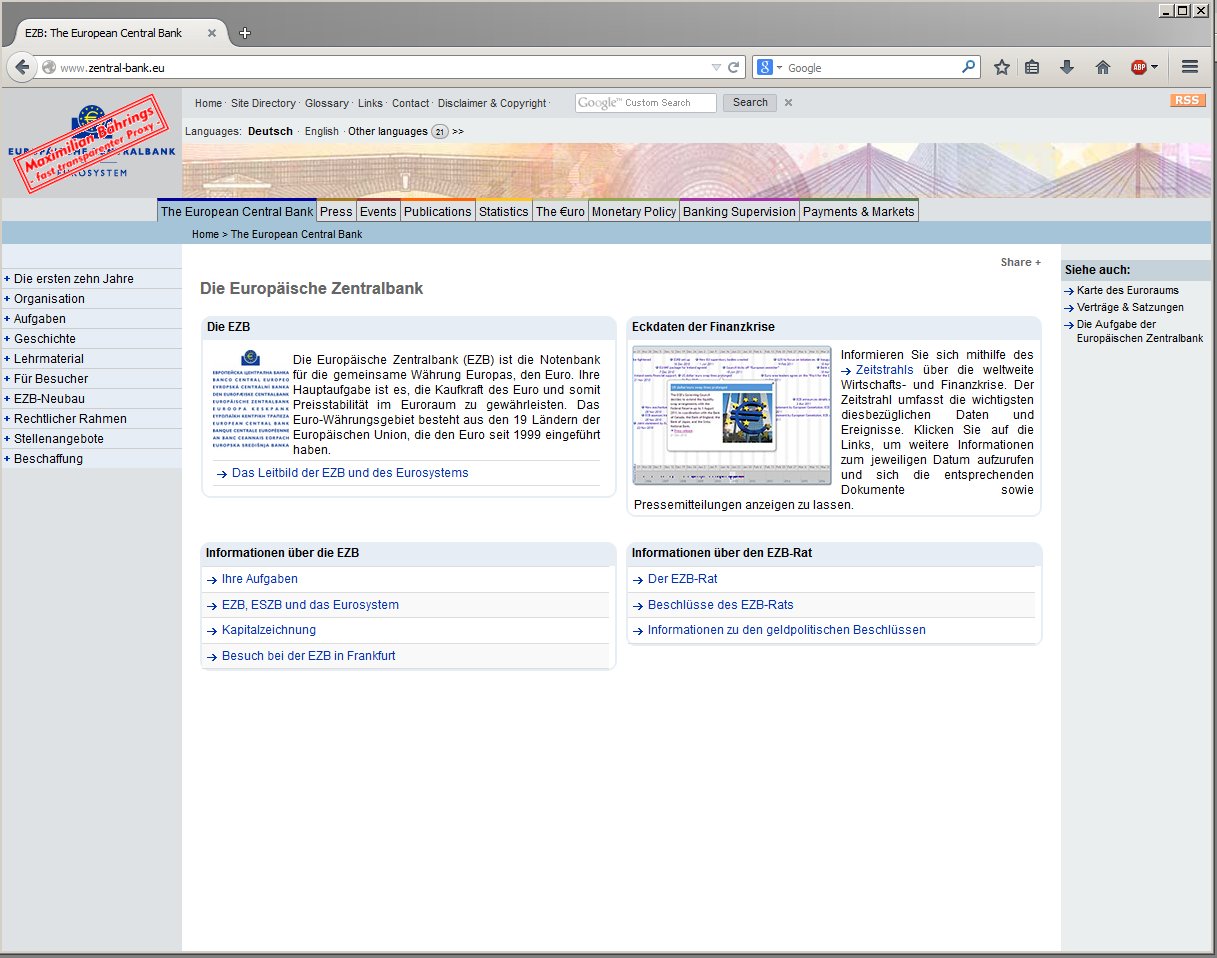Expand Other languages list
This screenshot has height=958, width=1217.
(x=457, y=131)
